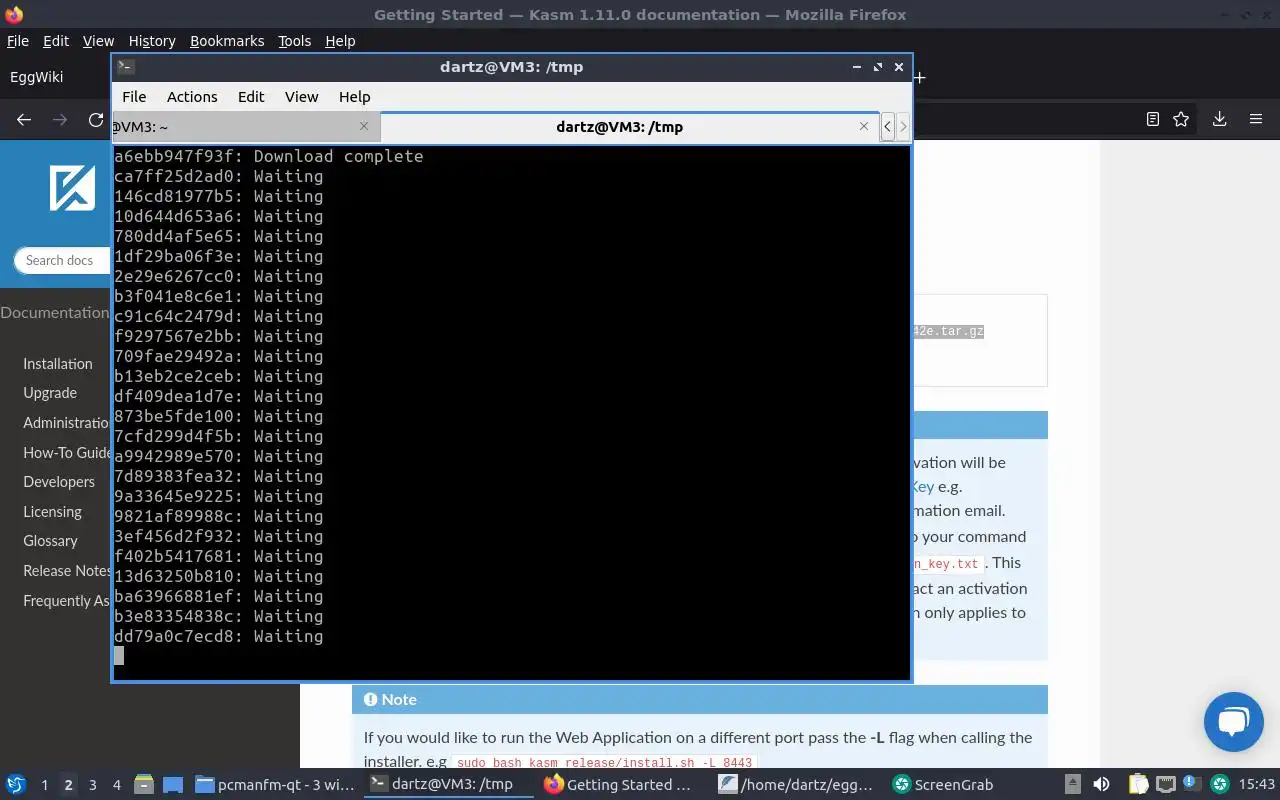Open Firefox File menu
Image resolution: width=1280 pixels, height=800 pixels.
[x=18, y=41]
